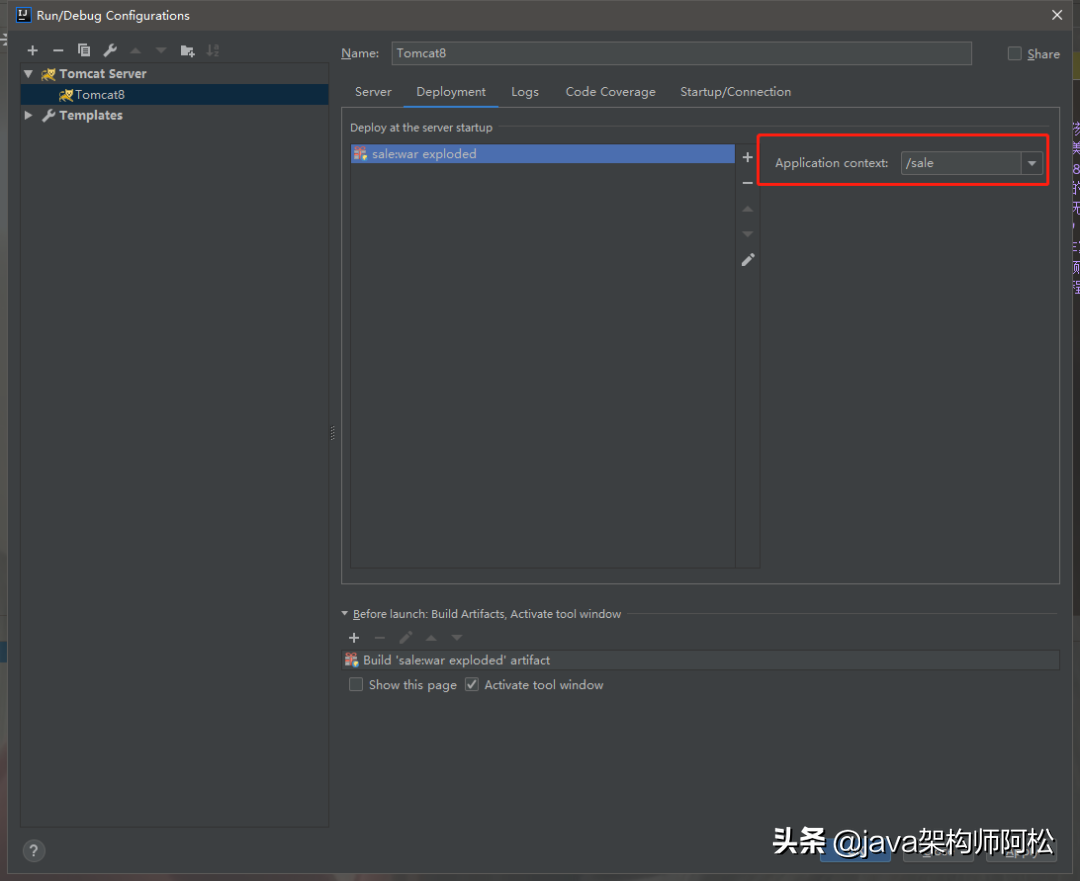The height and width of the screenshot is (881, 1080).
Task: Add a before launch task
Action: [x=353, y=637]
